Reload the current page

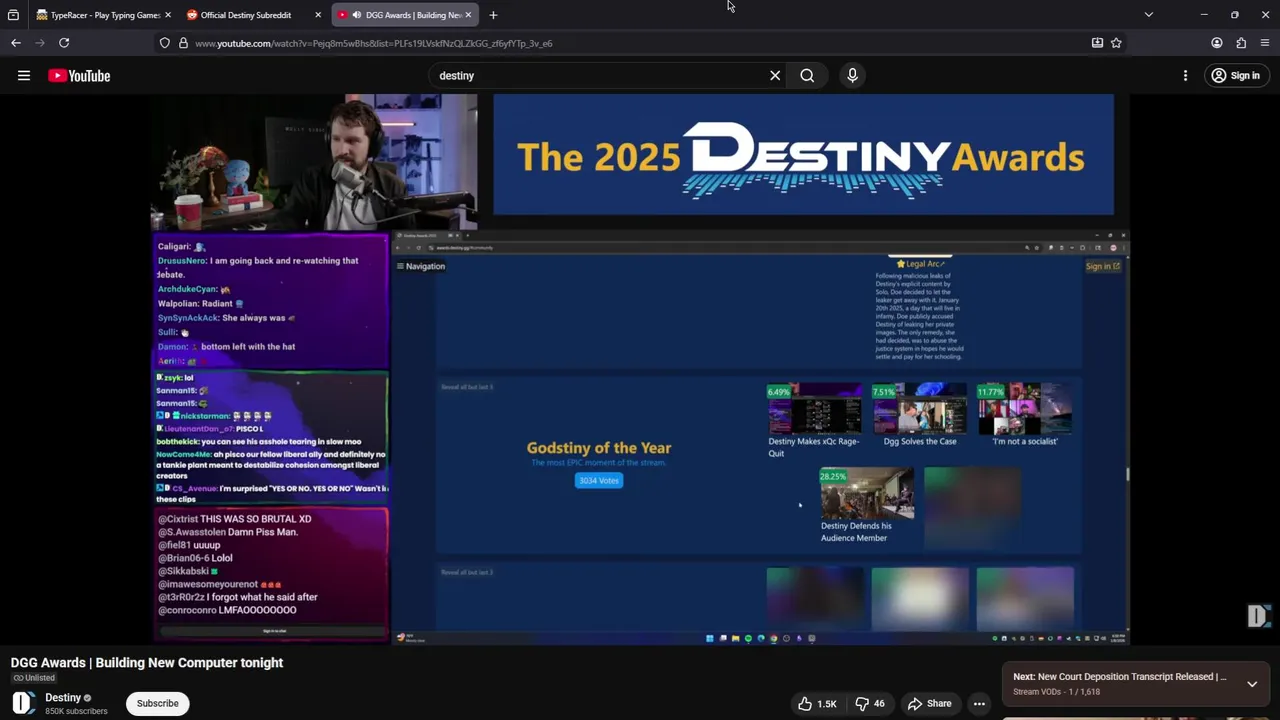click(64, 43)
